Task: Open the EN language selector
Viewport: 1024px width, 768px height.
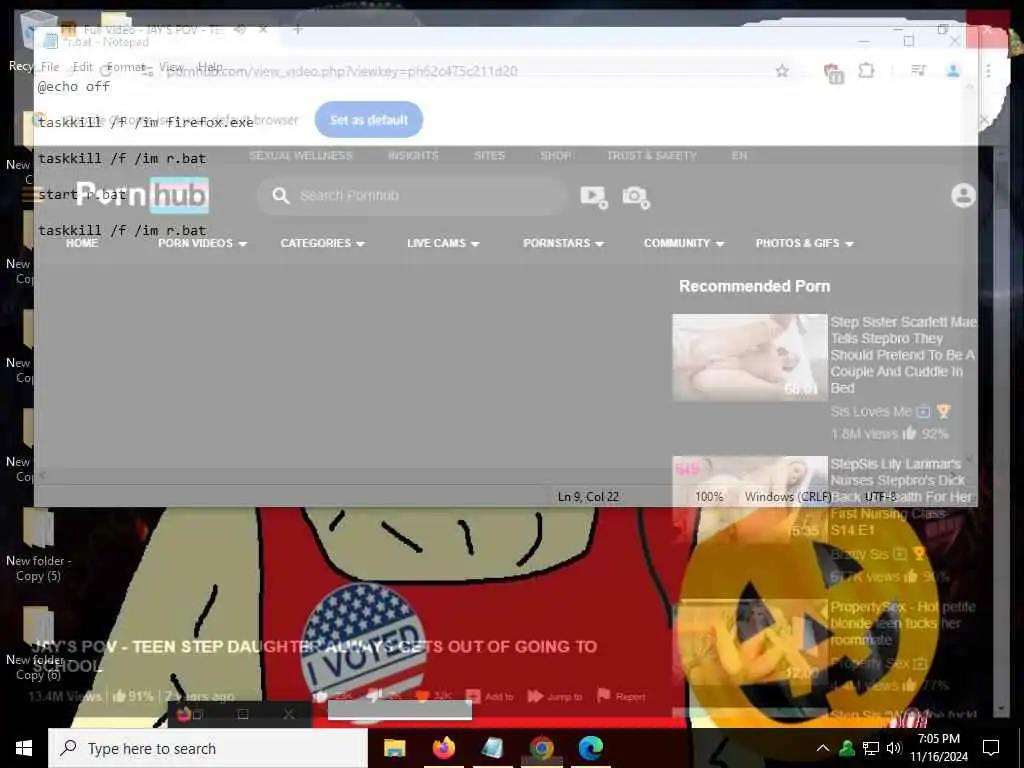Action: pos(739,155)
